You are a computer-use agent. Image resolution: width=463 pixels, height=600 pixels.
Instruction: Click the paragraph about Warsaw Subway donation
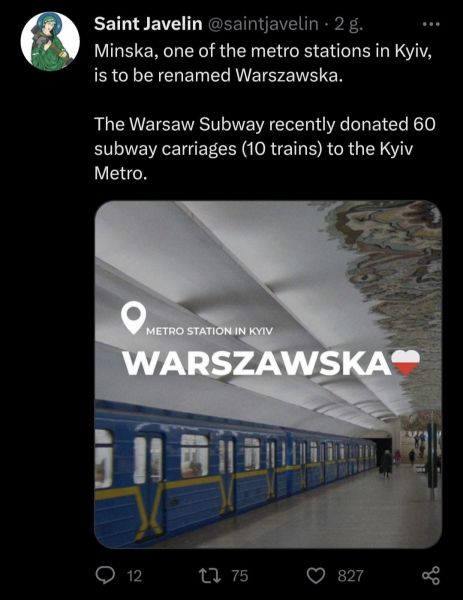pos(265,148)
